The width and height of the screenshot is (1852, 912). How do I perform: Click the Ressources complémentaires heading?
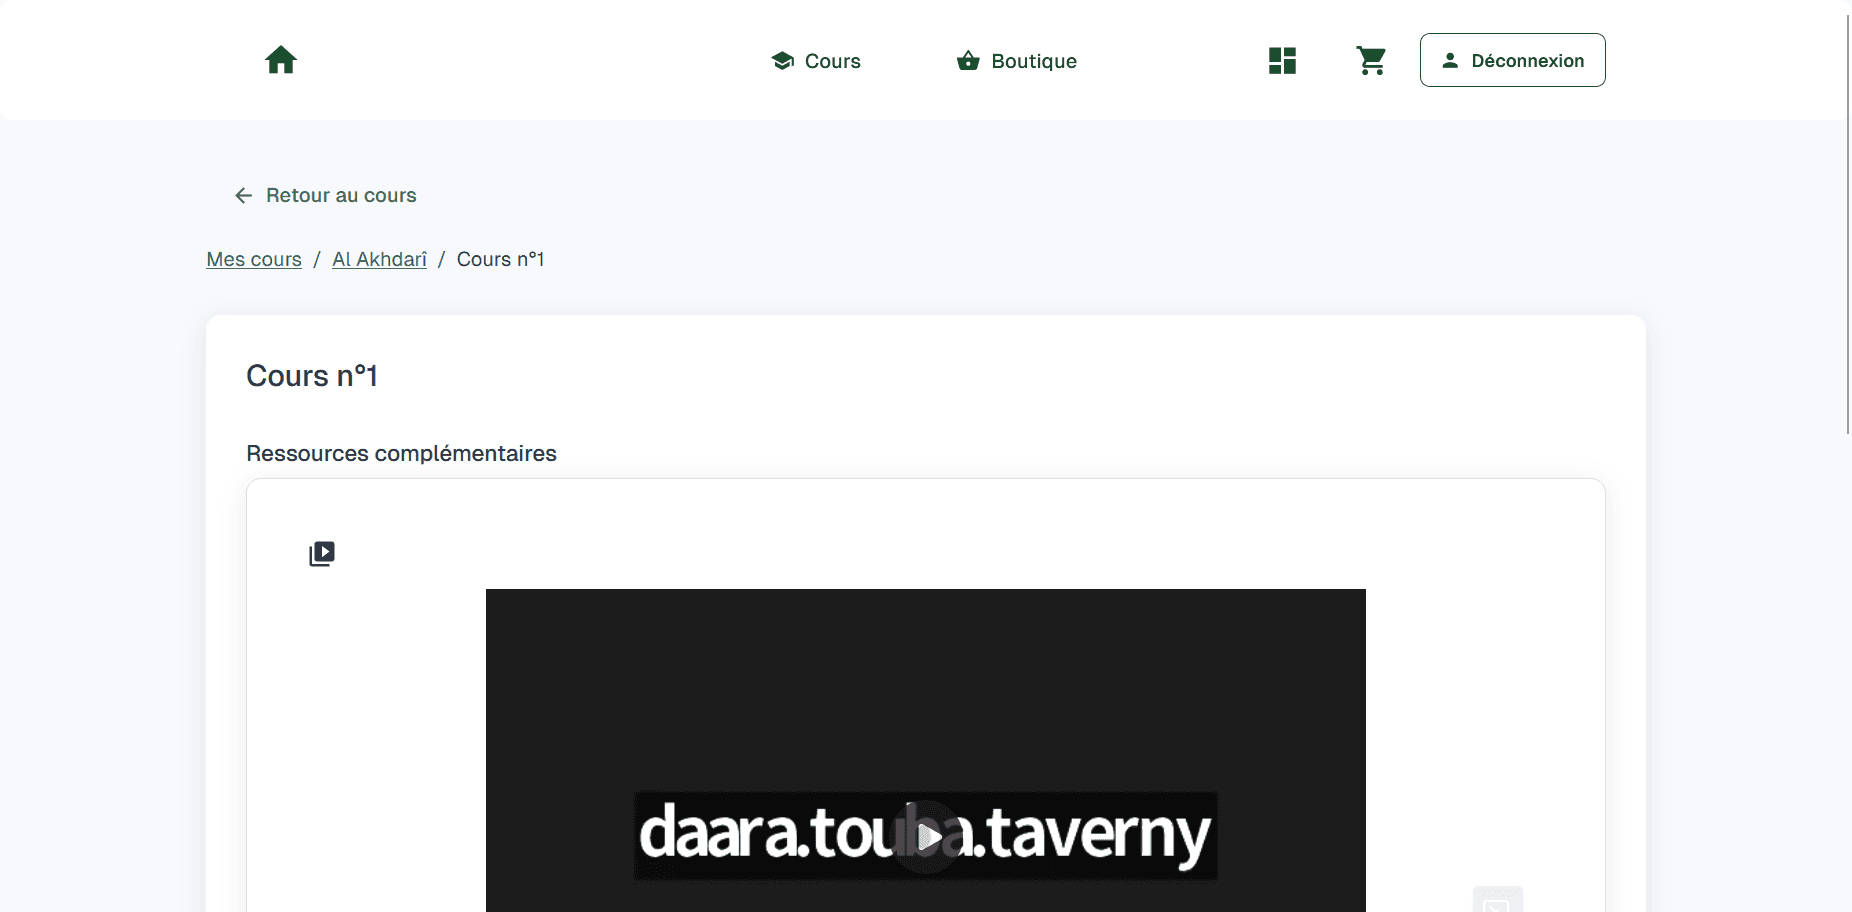401,453
